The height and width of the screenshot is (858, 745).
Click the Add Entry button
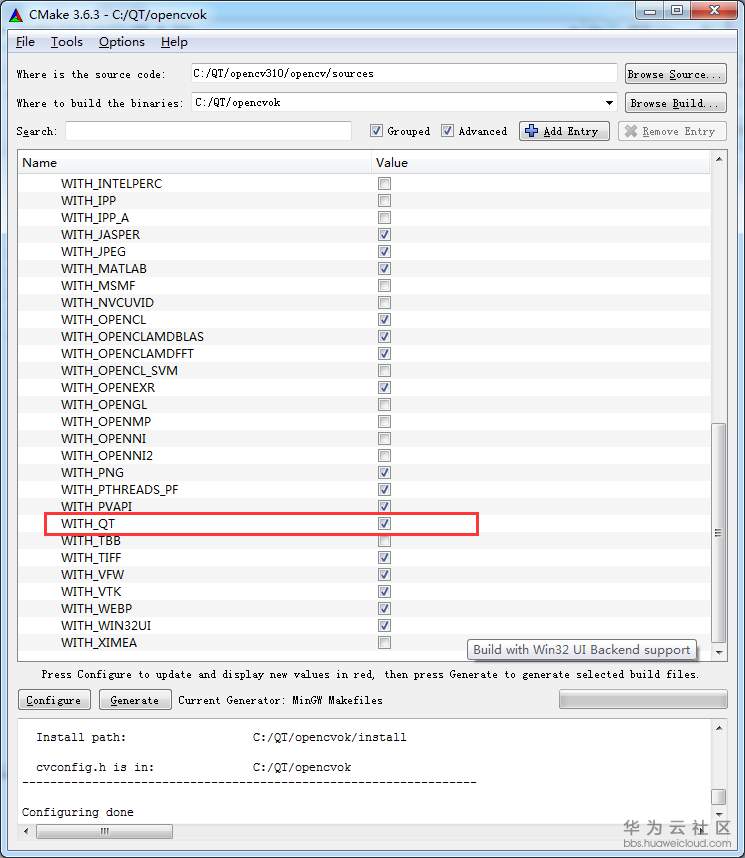(564, 131)
